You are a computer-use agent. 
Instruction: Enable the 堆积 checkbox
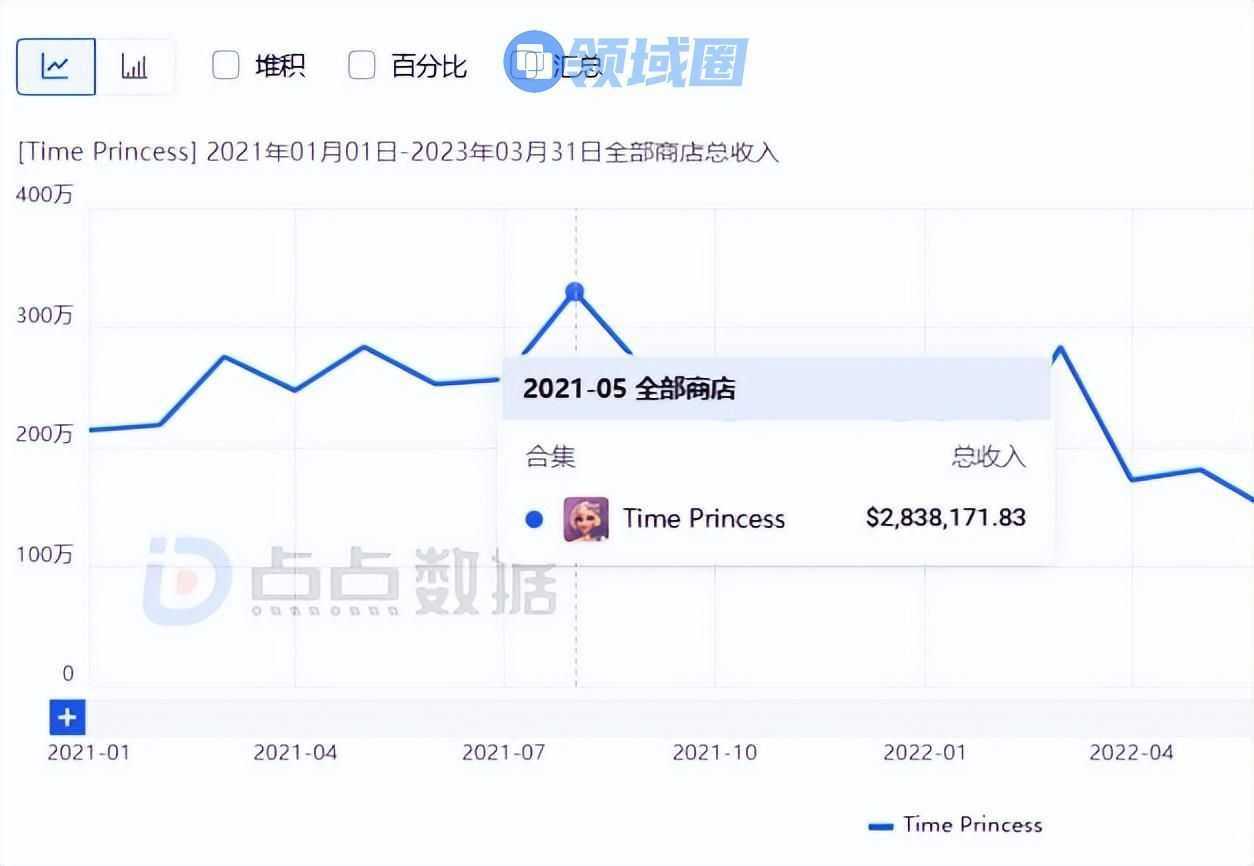[x=226, y=66]
